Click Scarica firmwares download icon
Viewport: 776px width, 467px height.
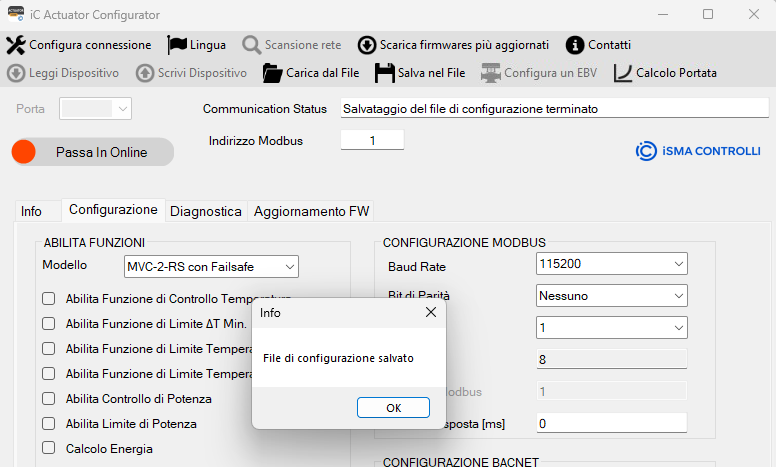pyautogui.click(x=367, y=45)
